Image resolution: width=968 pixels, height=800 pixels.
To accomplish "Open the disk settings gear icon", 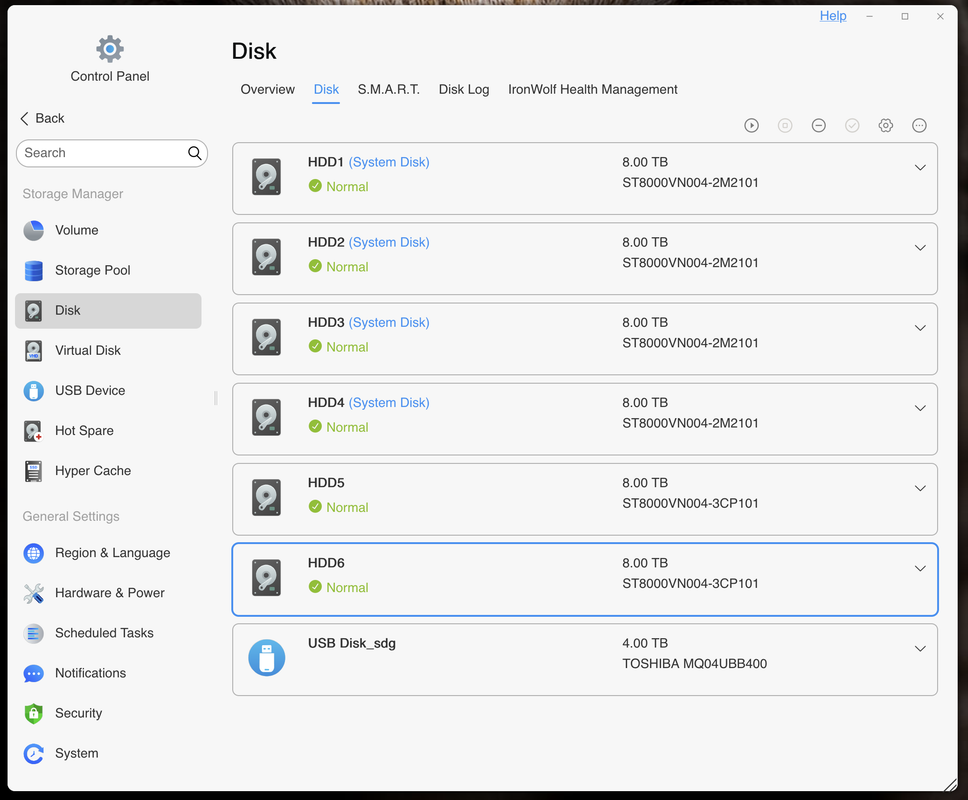I will (886, 125).
